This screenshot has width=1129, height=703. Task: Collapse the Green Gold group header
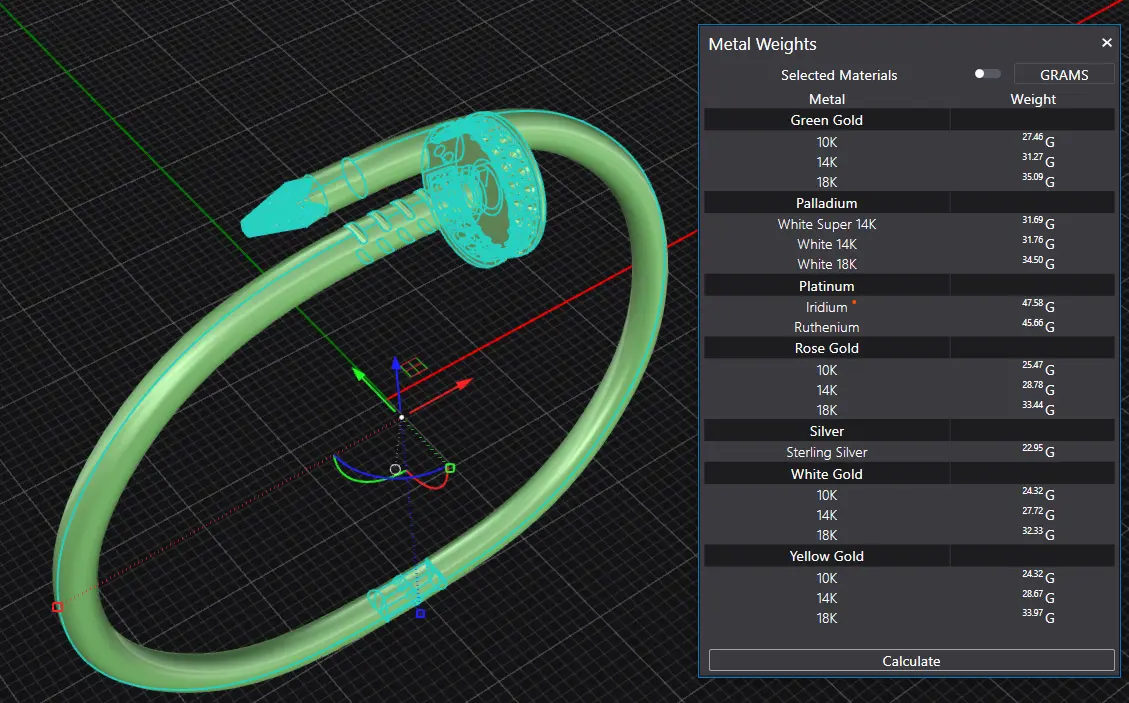(826, 120)
